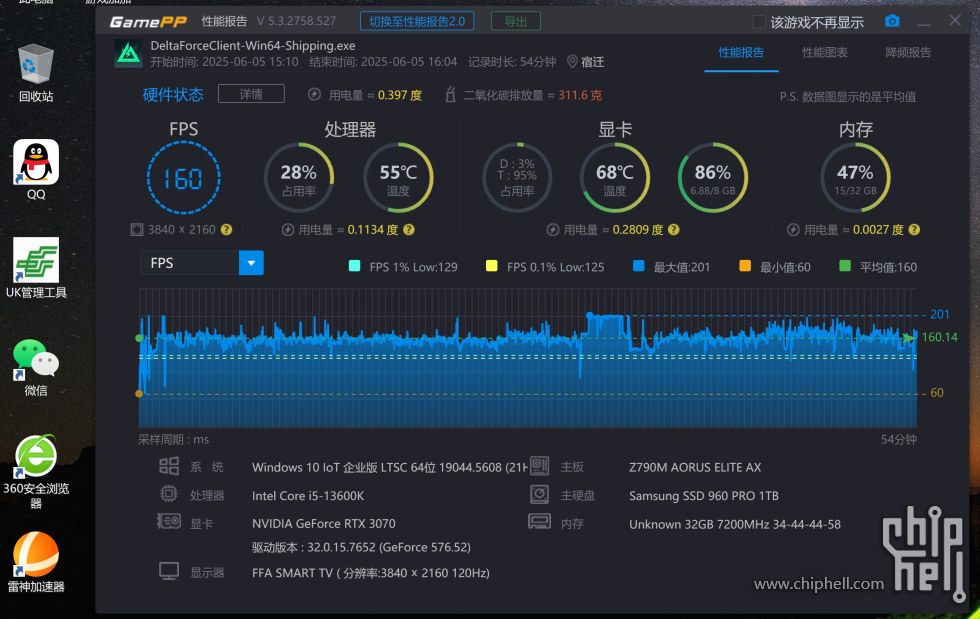The height and width of the screenshot is (619, 980).
Task: Click the processor 55℃ temperature gauge
Action: [399, 178]
